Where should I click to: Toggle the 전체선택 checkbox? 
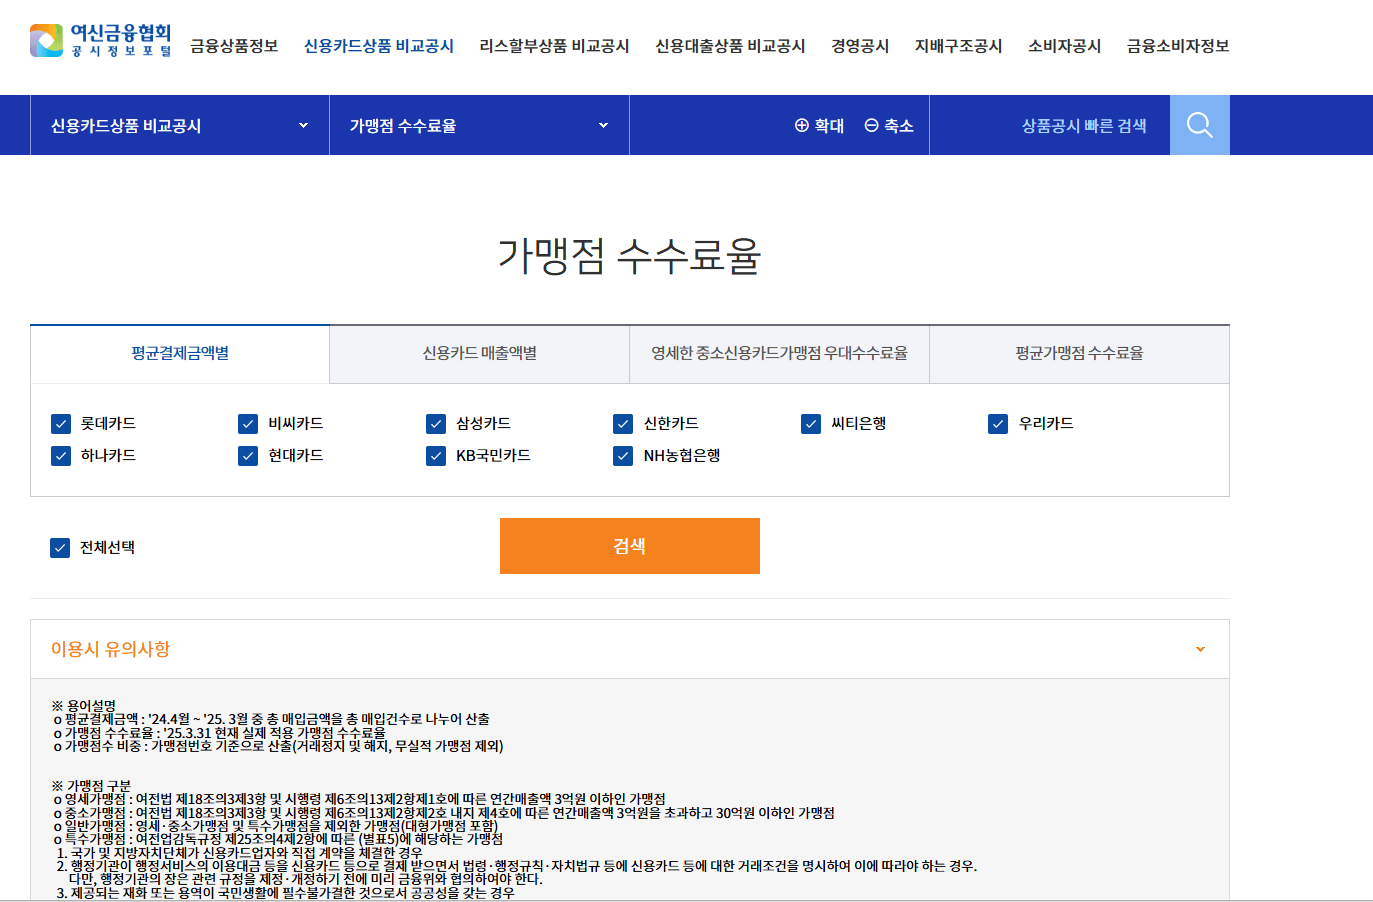point(60,548)
